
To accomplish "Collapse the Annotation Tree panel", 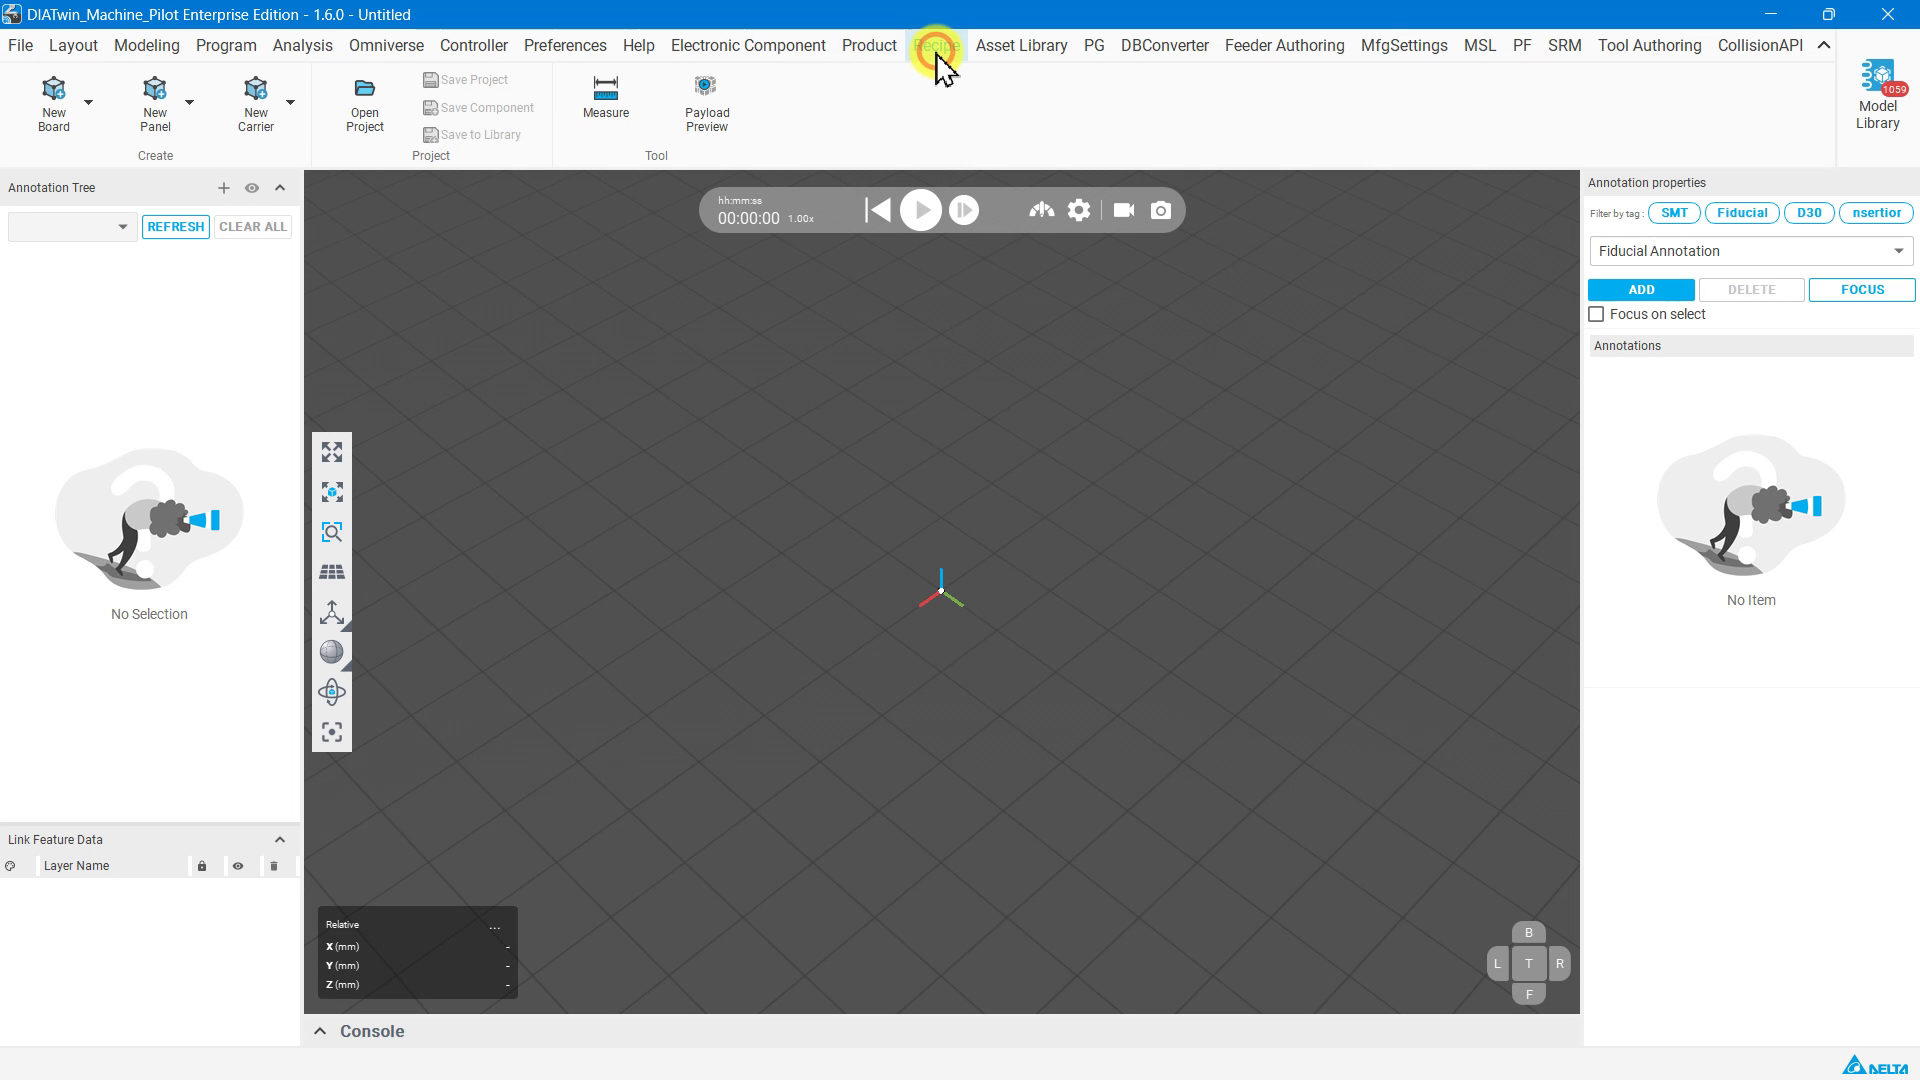I will (280, 188).
